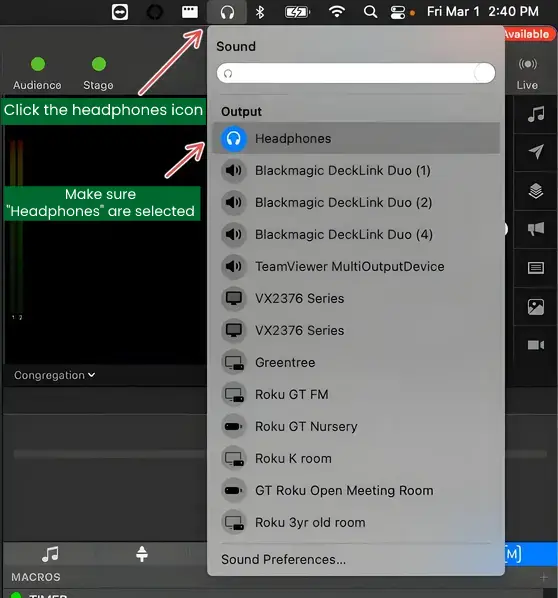Choose Roku GT Nursery output
The image size is (558, 598).
(x=356, y=426)
